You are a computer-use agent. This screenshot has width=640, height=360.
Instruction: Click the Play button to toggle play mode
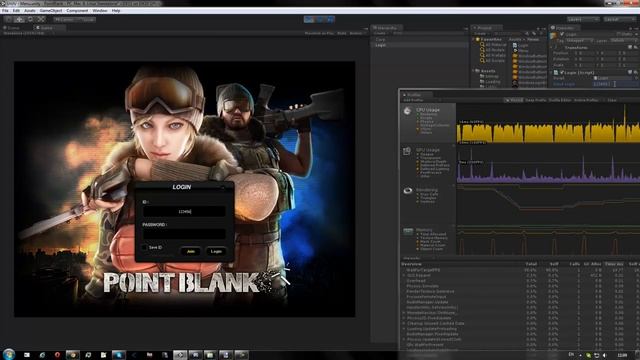pyautogui.click(x=309, y=19)
